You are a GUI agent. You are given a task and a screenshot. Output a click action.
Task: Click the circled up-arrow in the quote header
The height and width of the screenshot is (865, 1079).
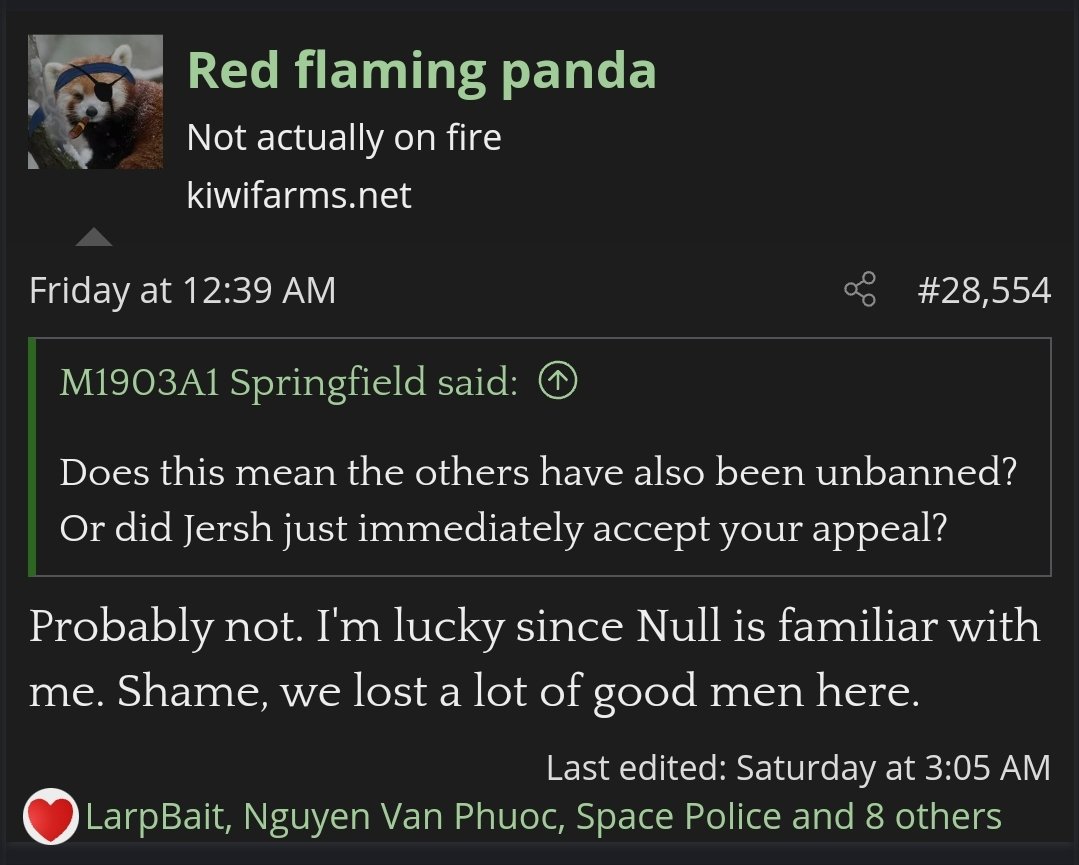click(x=558, y=382)
